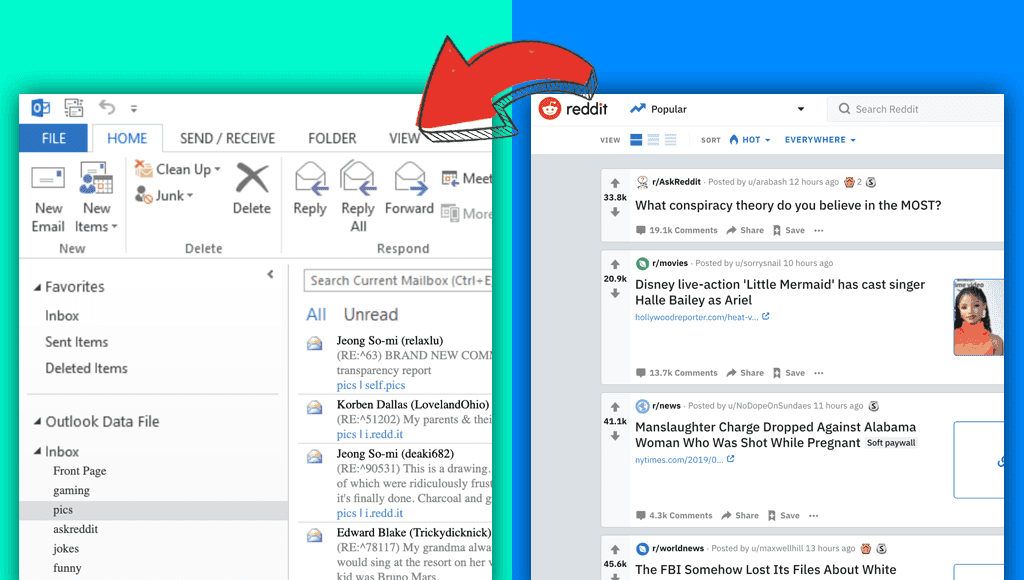This screenshot has height=580, width=1024.
Task: Click Save on the AskReddit post
Action: point(789,230)
